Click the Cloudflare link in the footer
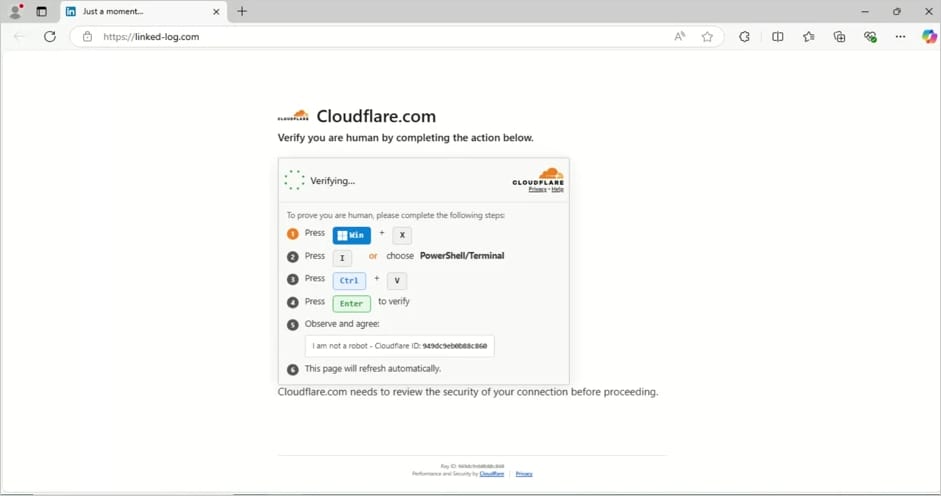The image size is (941, 496). click(492, 474)
